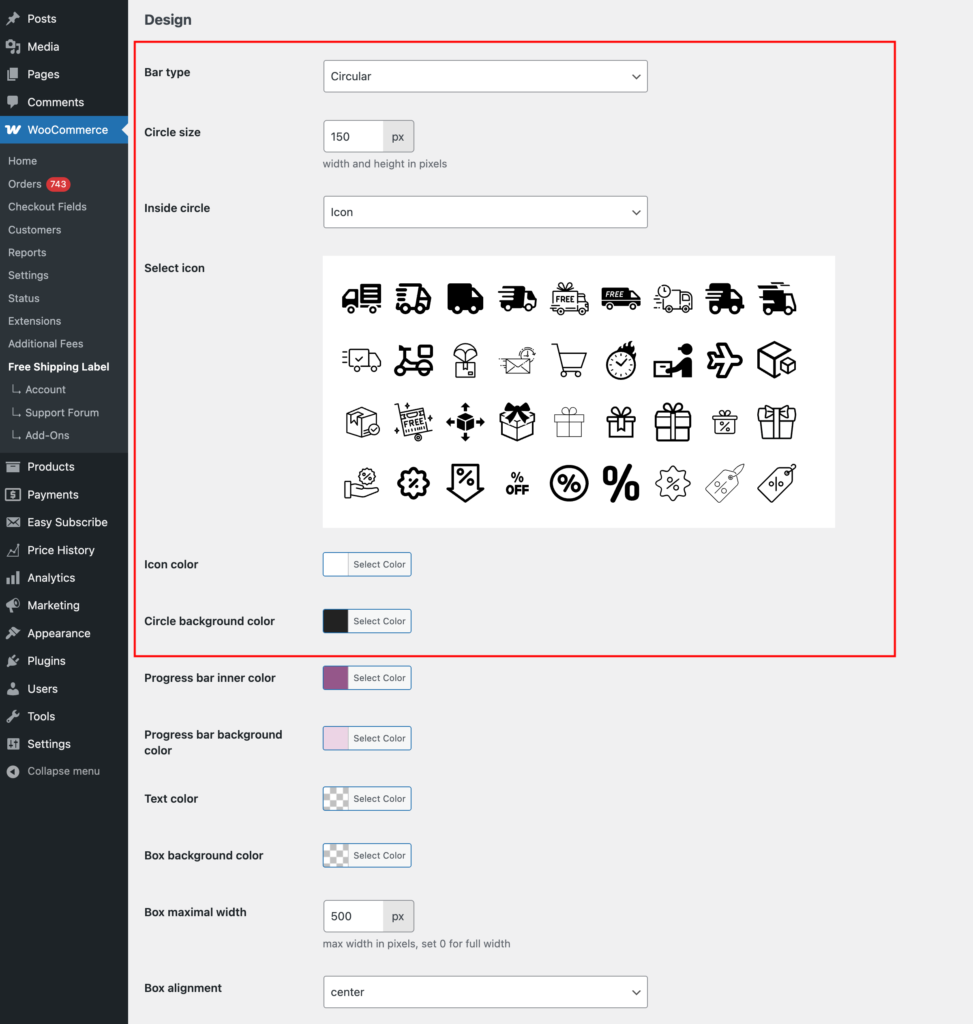Select the flaming clock icon
The height and width of the screenshot is (1024, 973).
point(621,360)
